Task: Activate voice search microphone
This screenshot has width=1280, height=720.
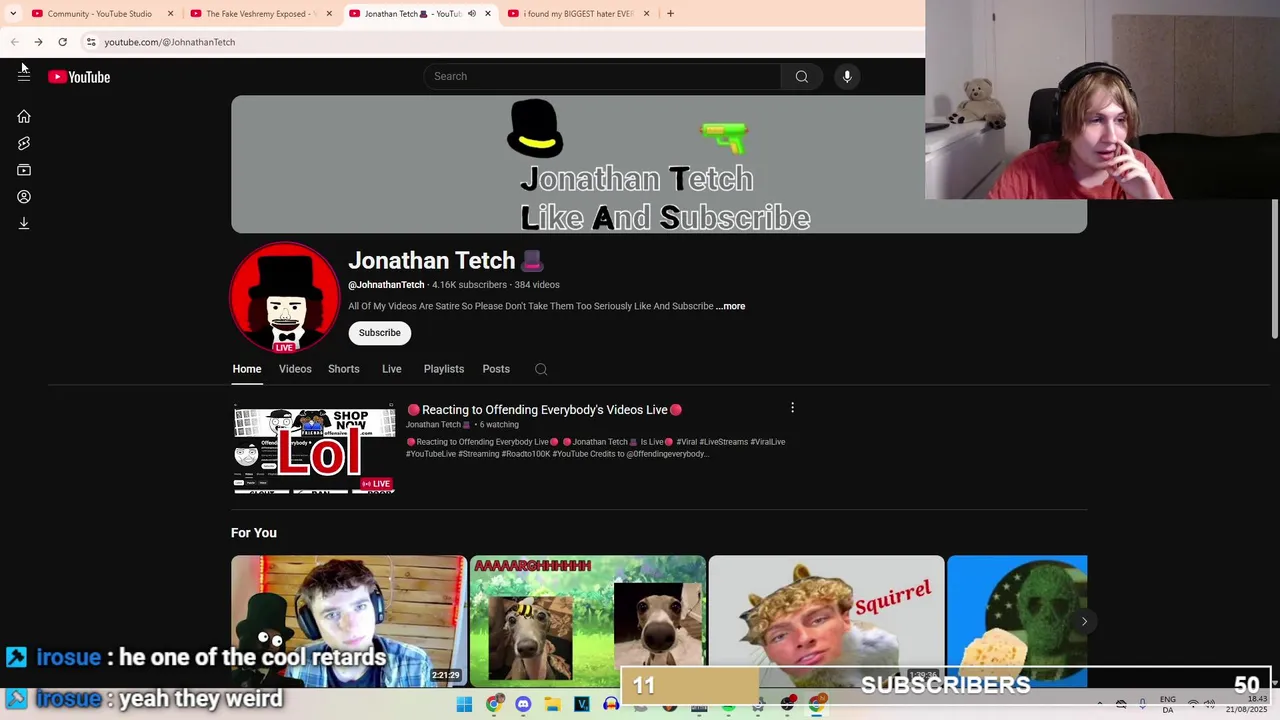Action: 847,76
